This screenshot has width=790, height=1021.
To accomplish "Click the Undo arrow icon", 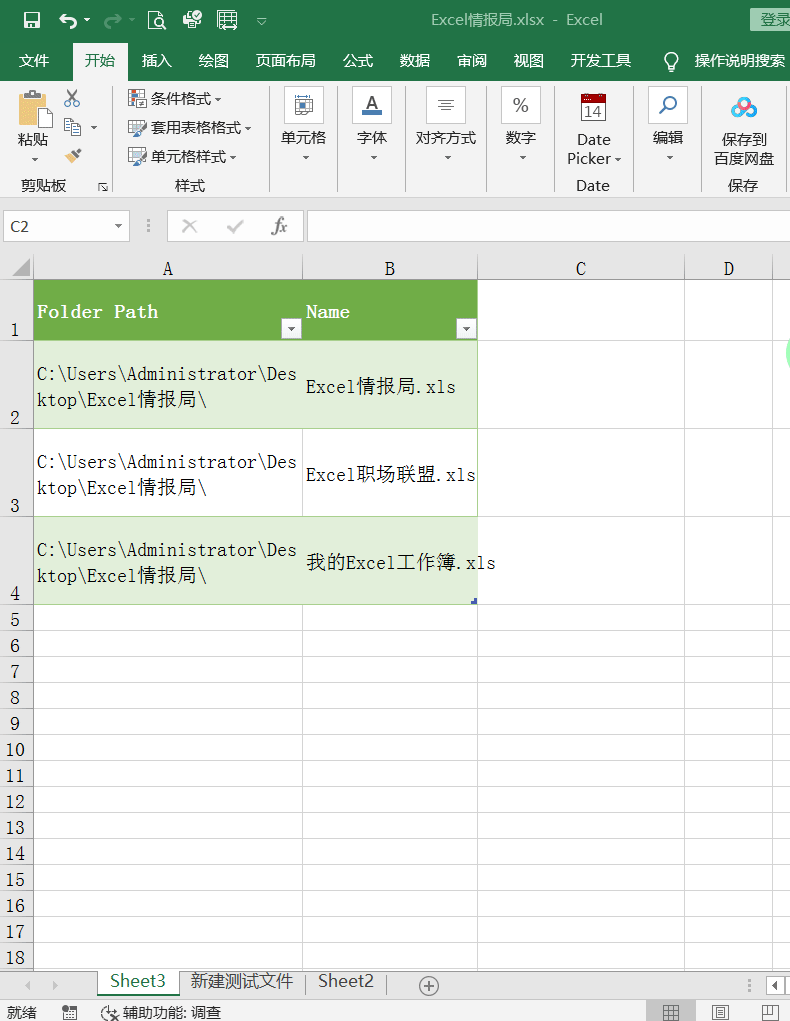I will (x=68, y=20).
